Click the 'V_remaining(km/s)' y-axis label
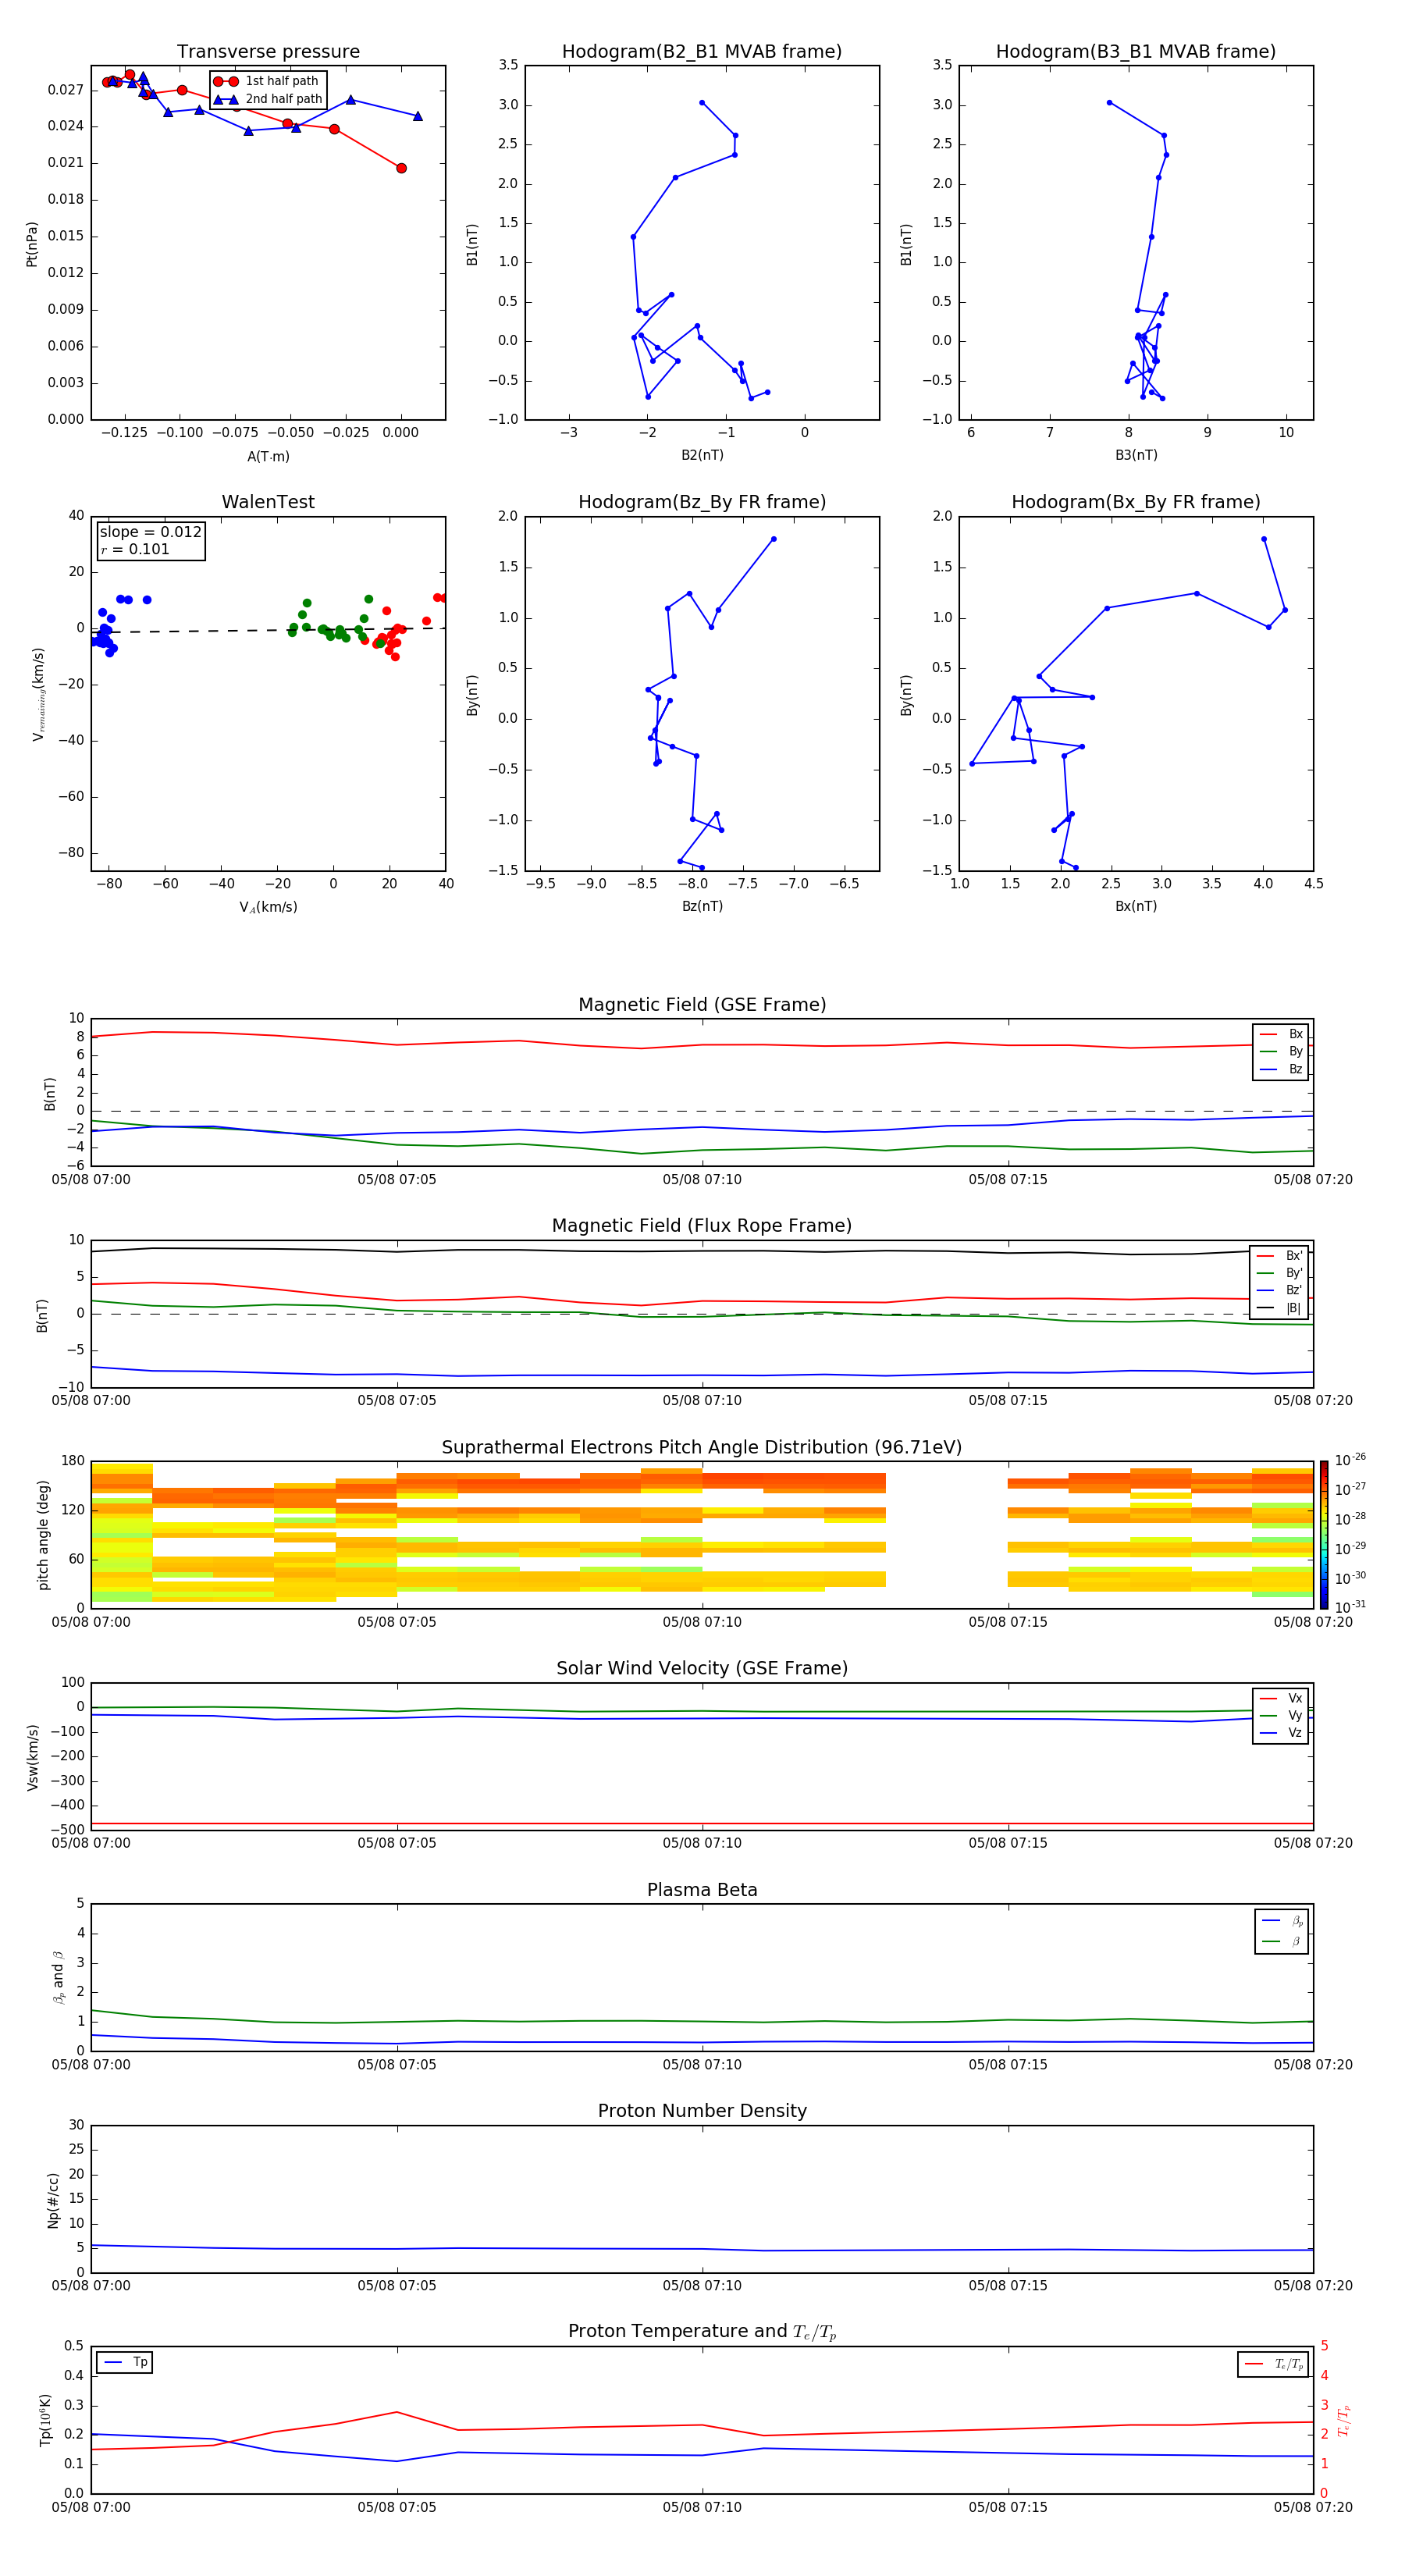The image size is (1405, 2576). click(x=38, y=694)
